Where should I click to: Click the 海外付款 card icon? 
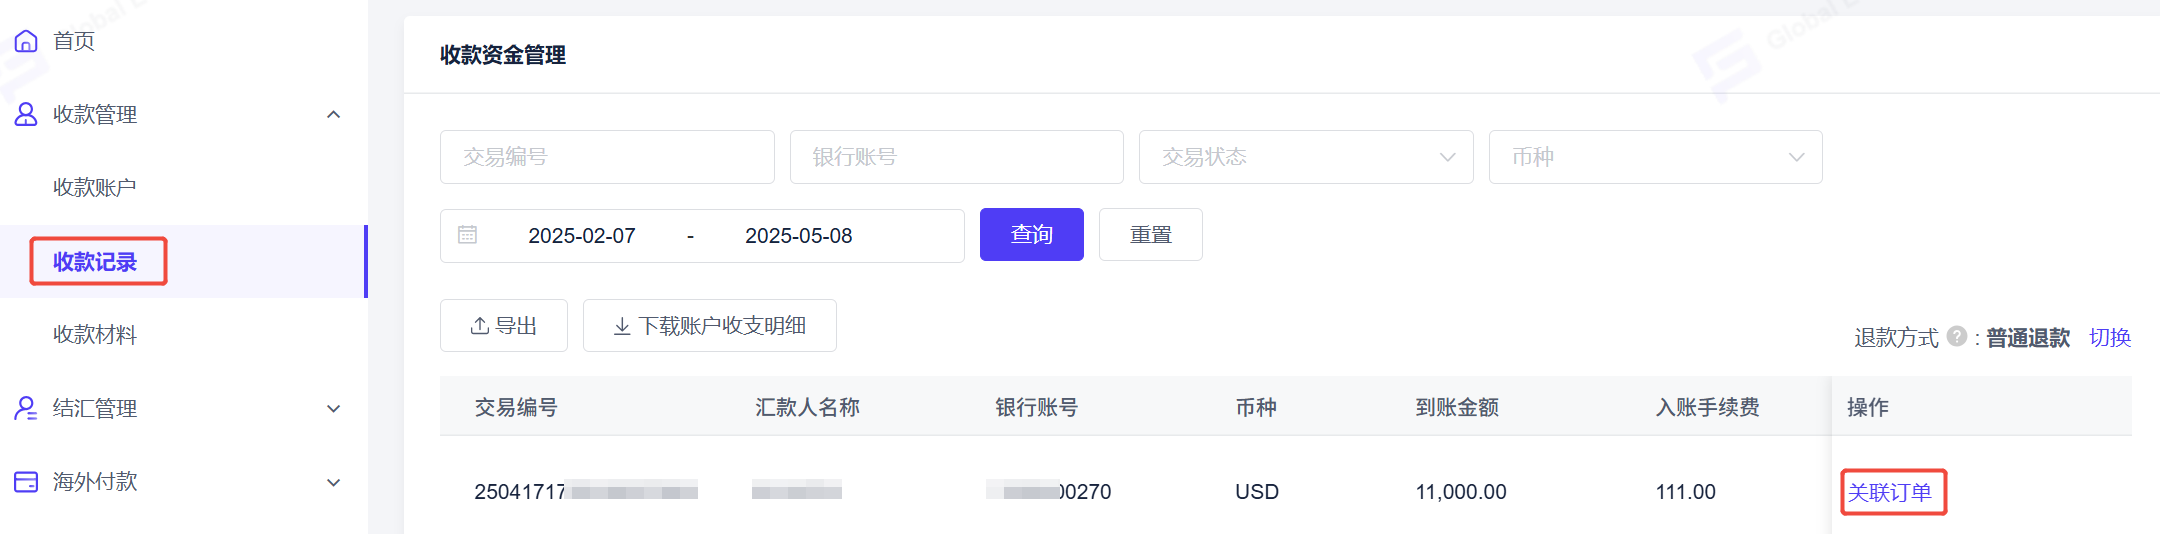(26, 482)
